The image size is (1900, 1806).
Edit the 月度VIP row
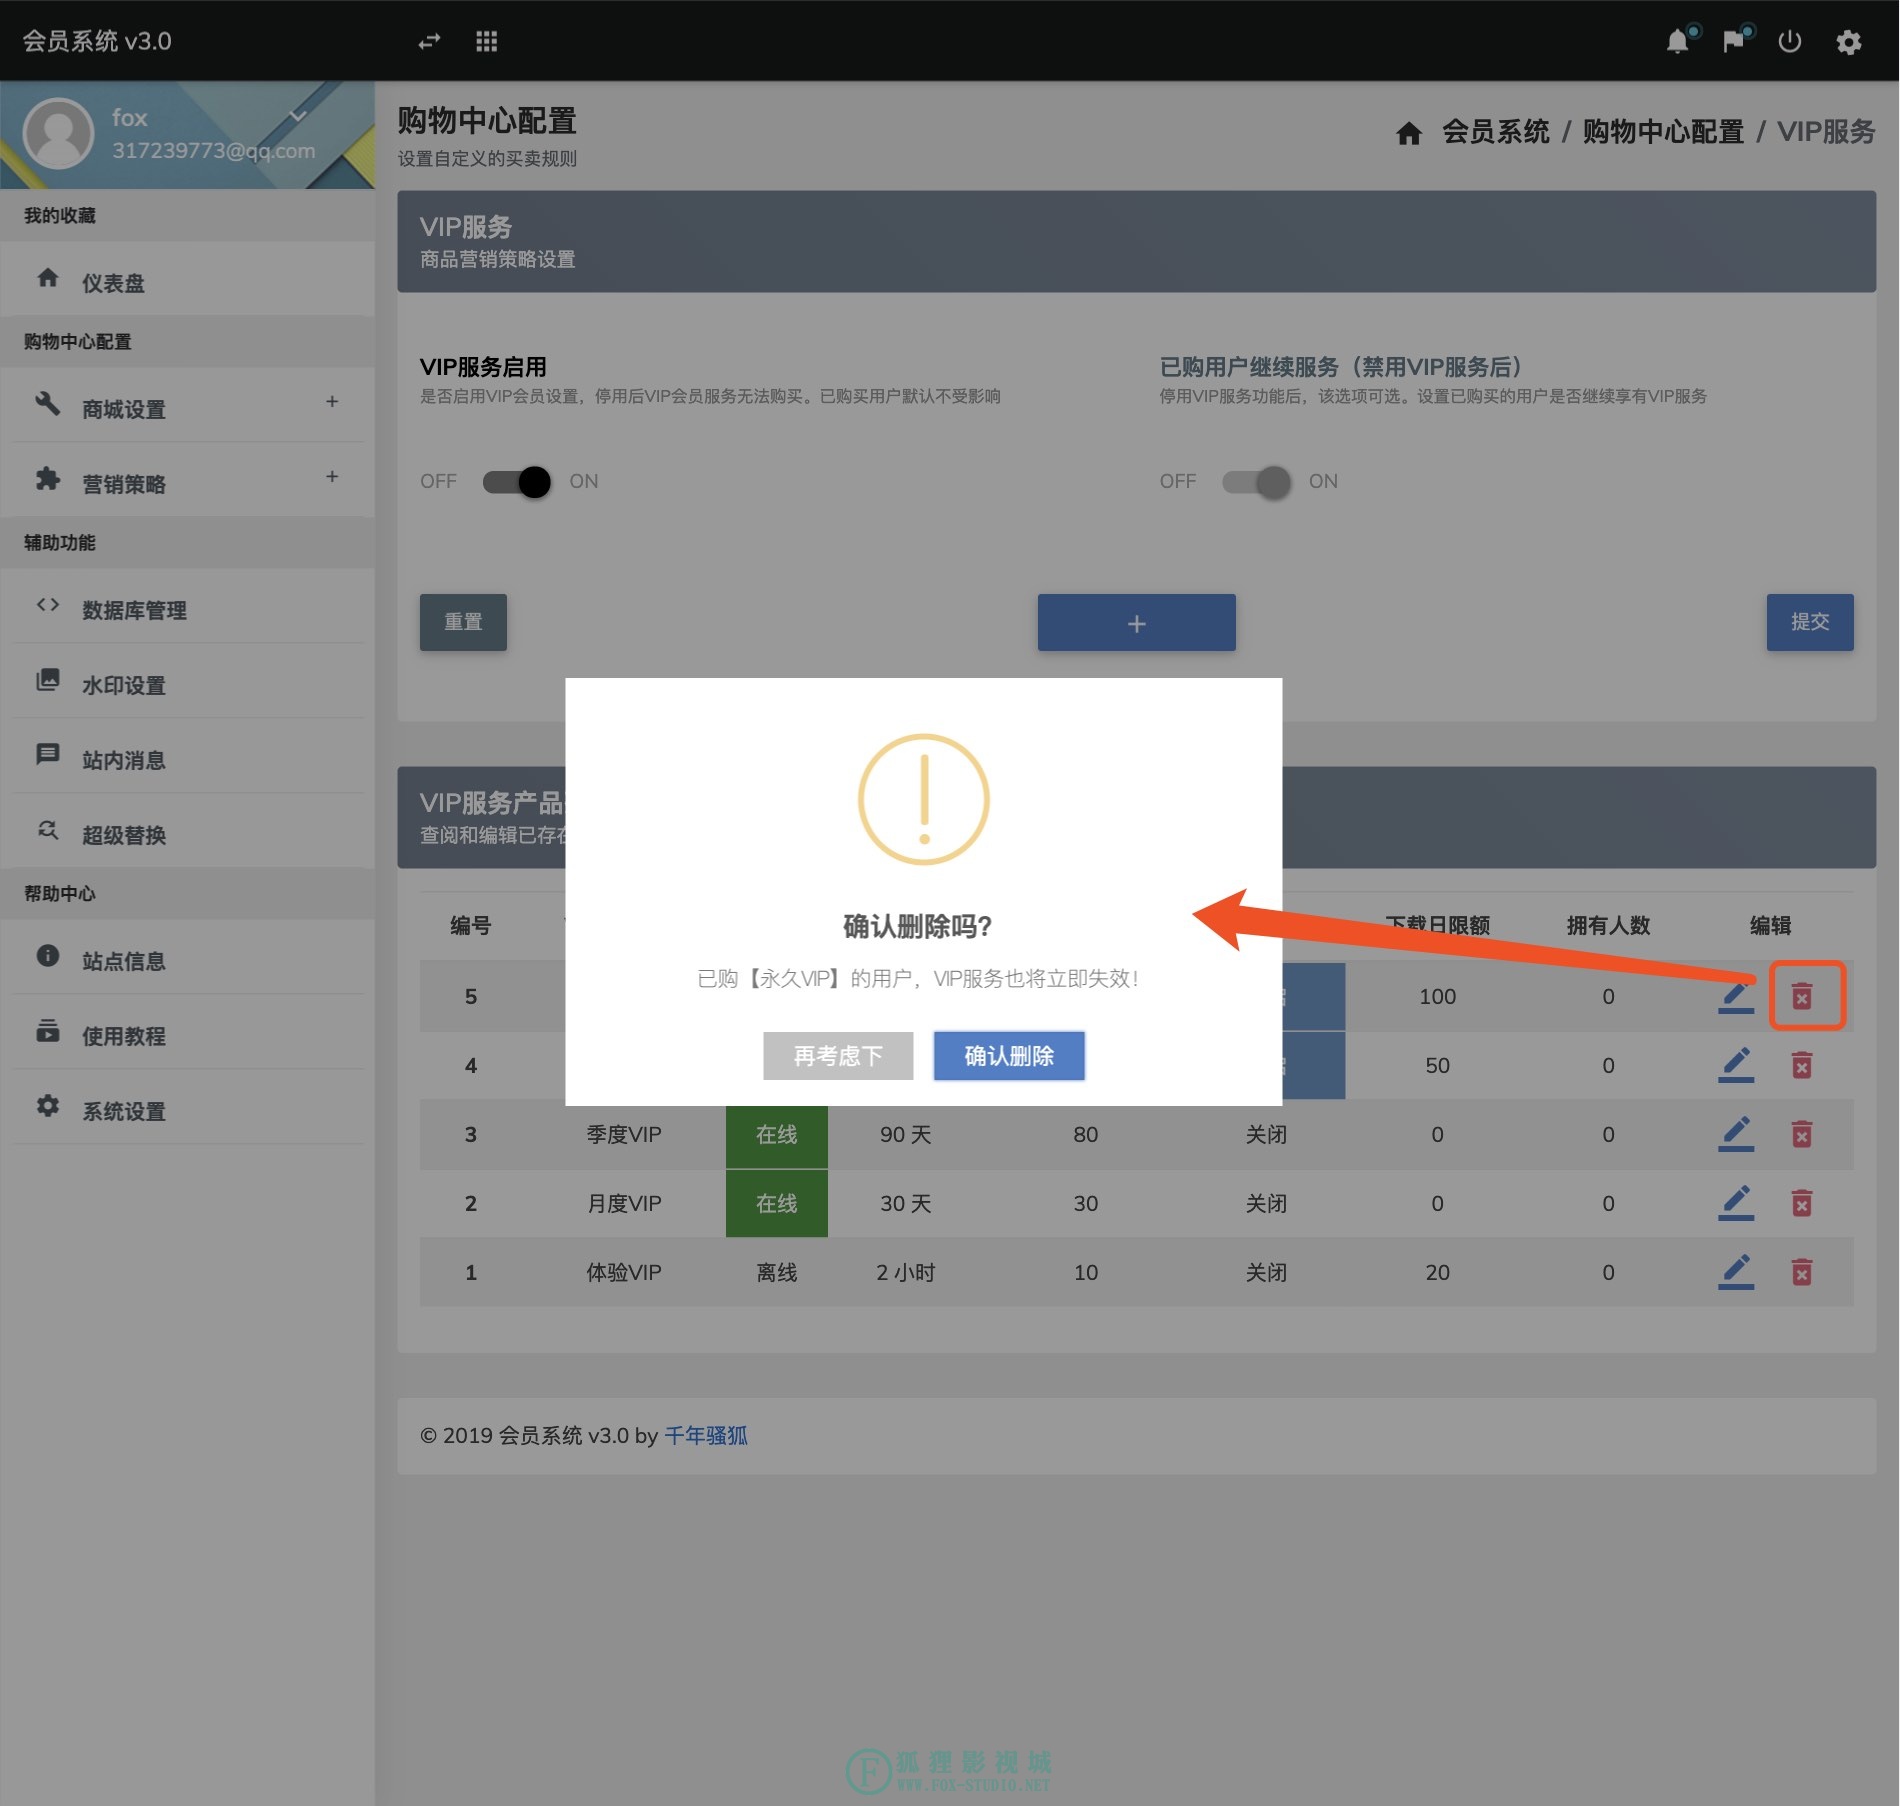[x=1736, y=1203]
